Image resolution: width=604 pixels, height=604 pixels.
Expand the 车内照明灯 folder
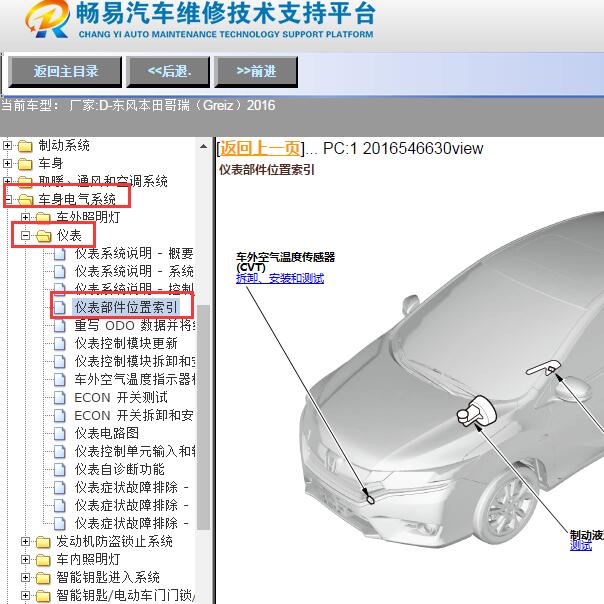(25, 559)
